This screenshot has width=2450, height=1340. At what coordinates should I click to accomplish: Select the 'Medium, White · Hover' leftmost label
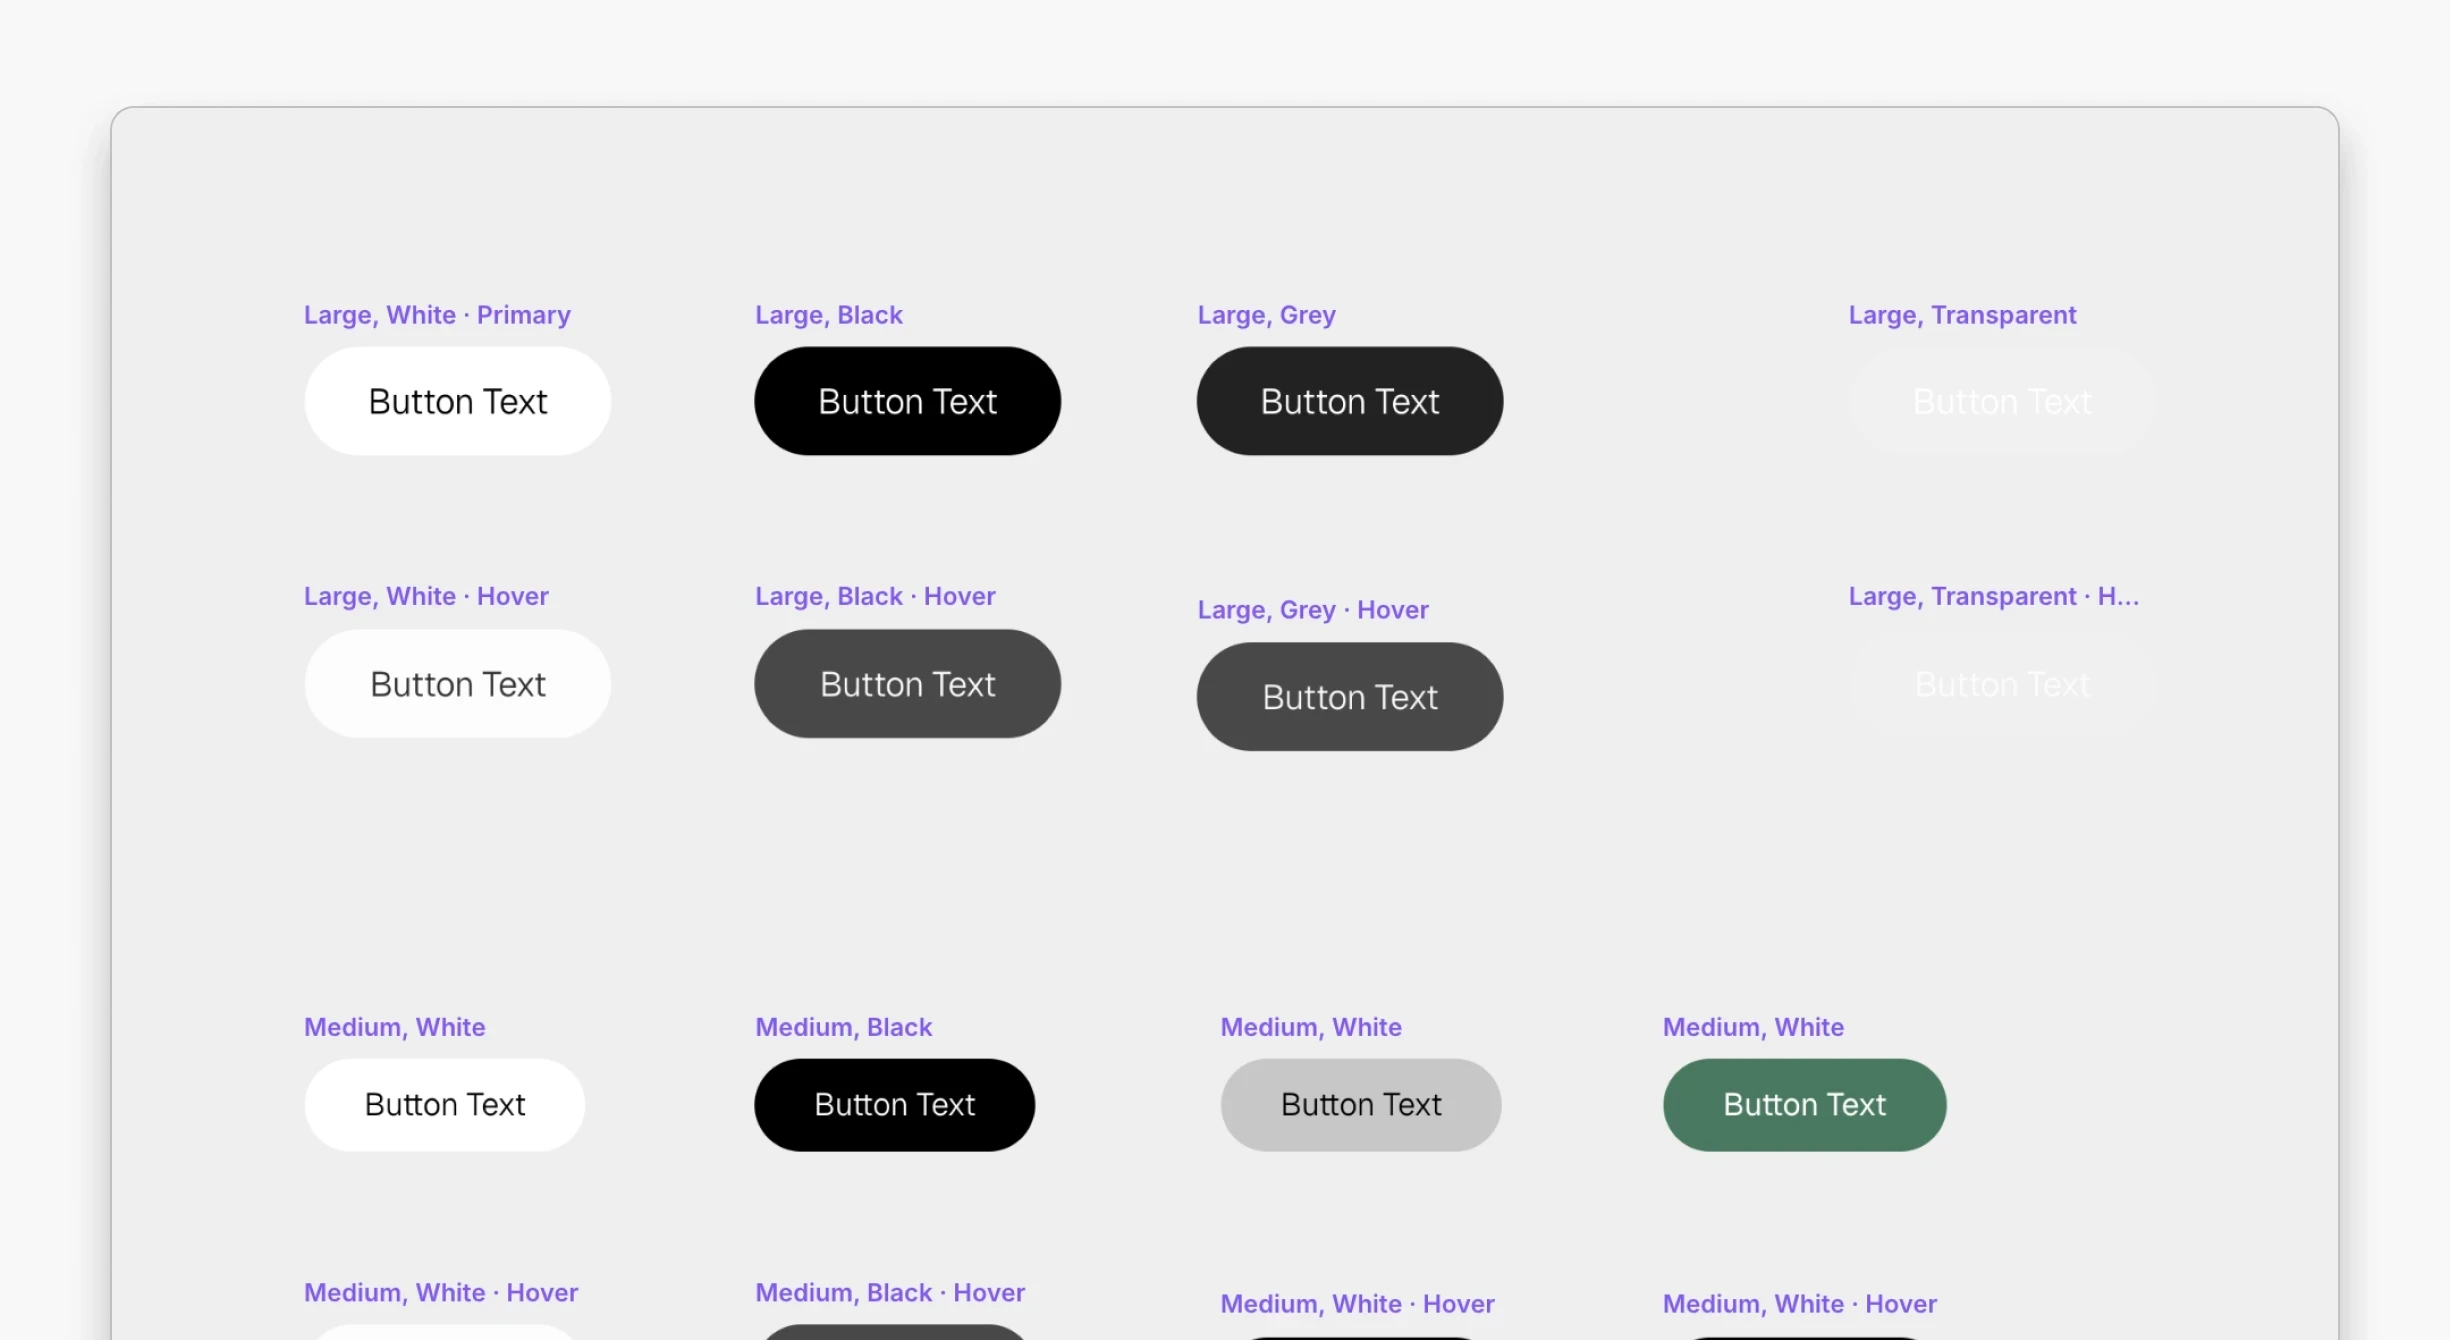440,1292
